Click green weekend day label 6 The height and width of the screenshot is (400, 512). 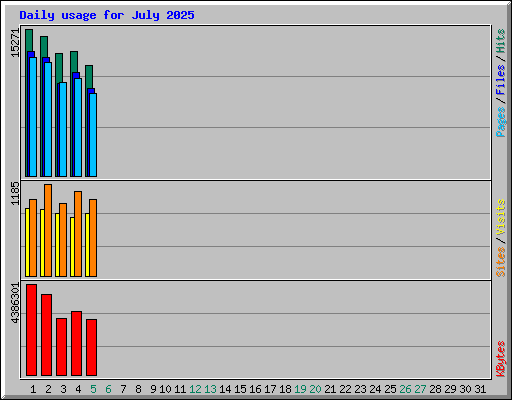click(x=108, y=389)
